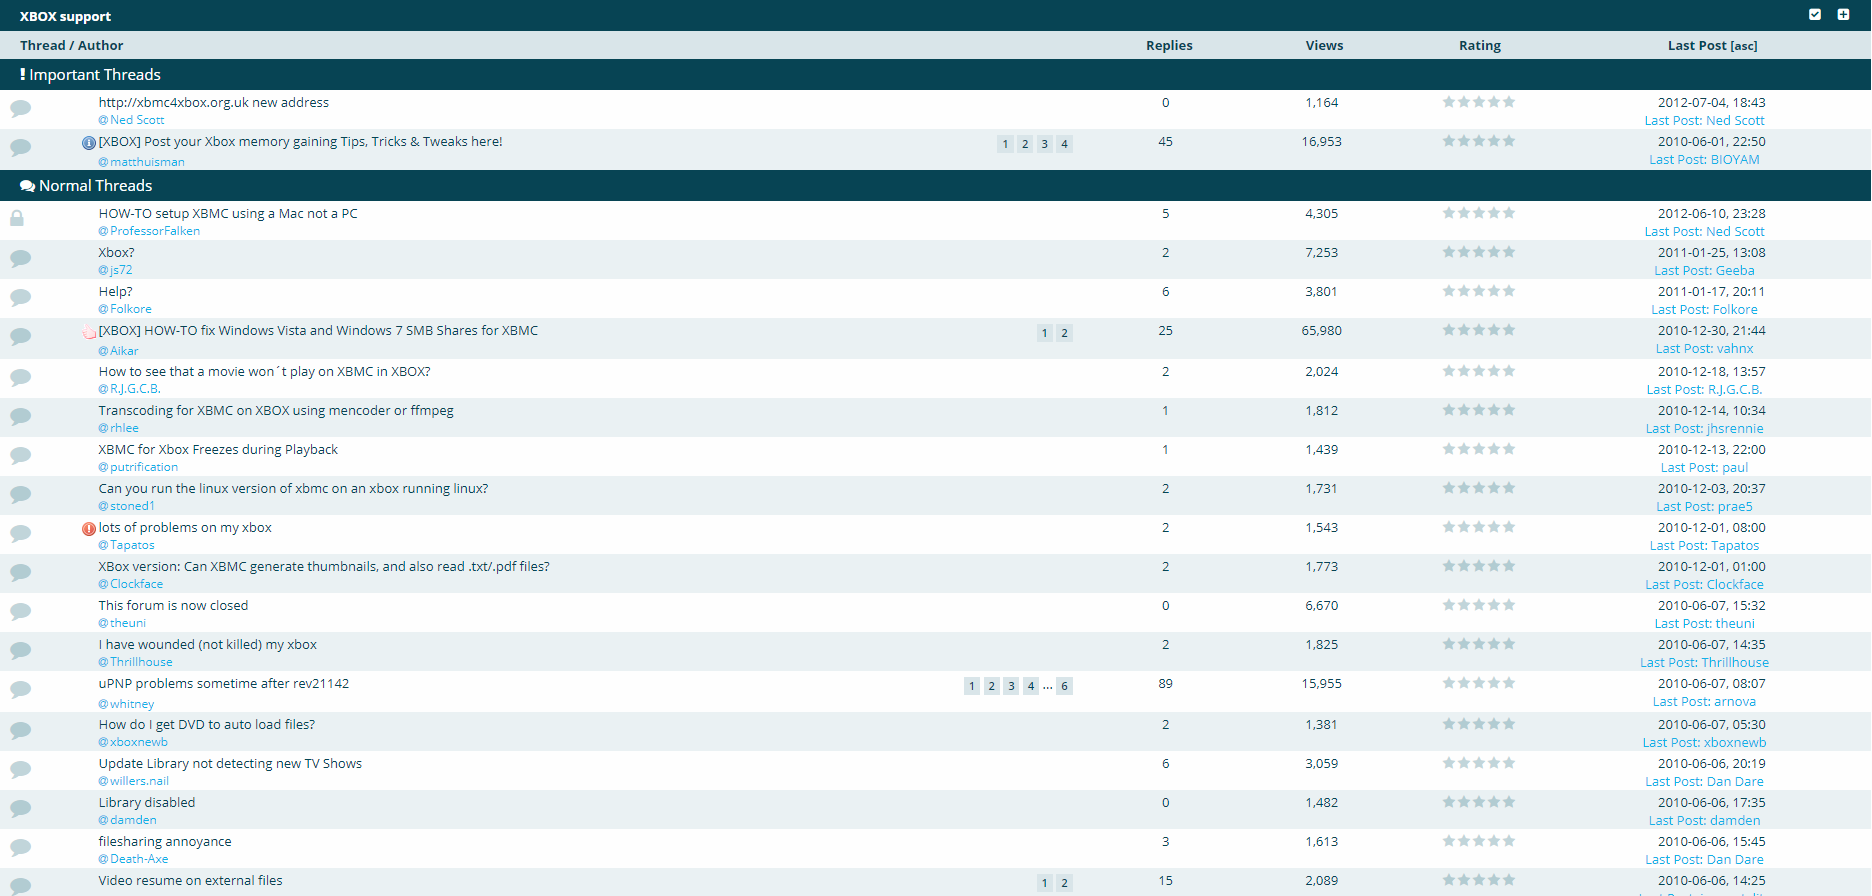1872x896 pixels.
Task: Click the exclamation icon beside Important Threads
Action: pyautogui.click(x=22, y=75)
